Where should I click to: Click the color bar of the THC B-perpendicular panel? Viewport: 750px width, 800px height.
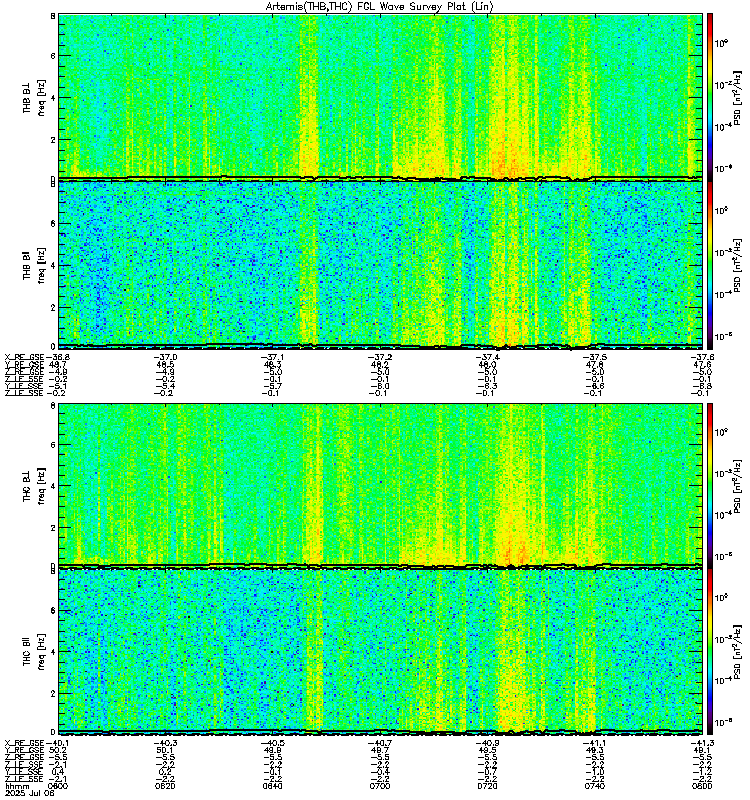pyautogui.click(x=709, y=485)
